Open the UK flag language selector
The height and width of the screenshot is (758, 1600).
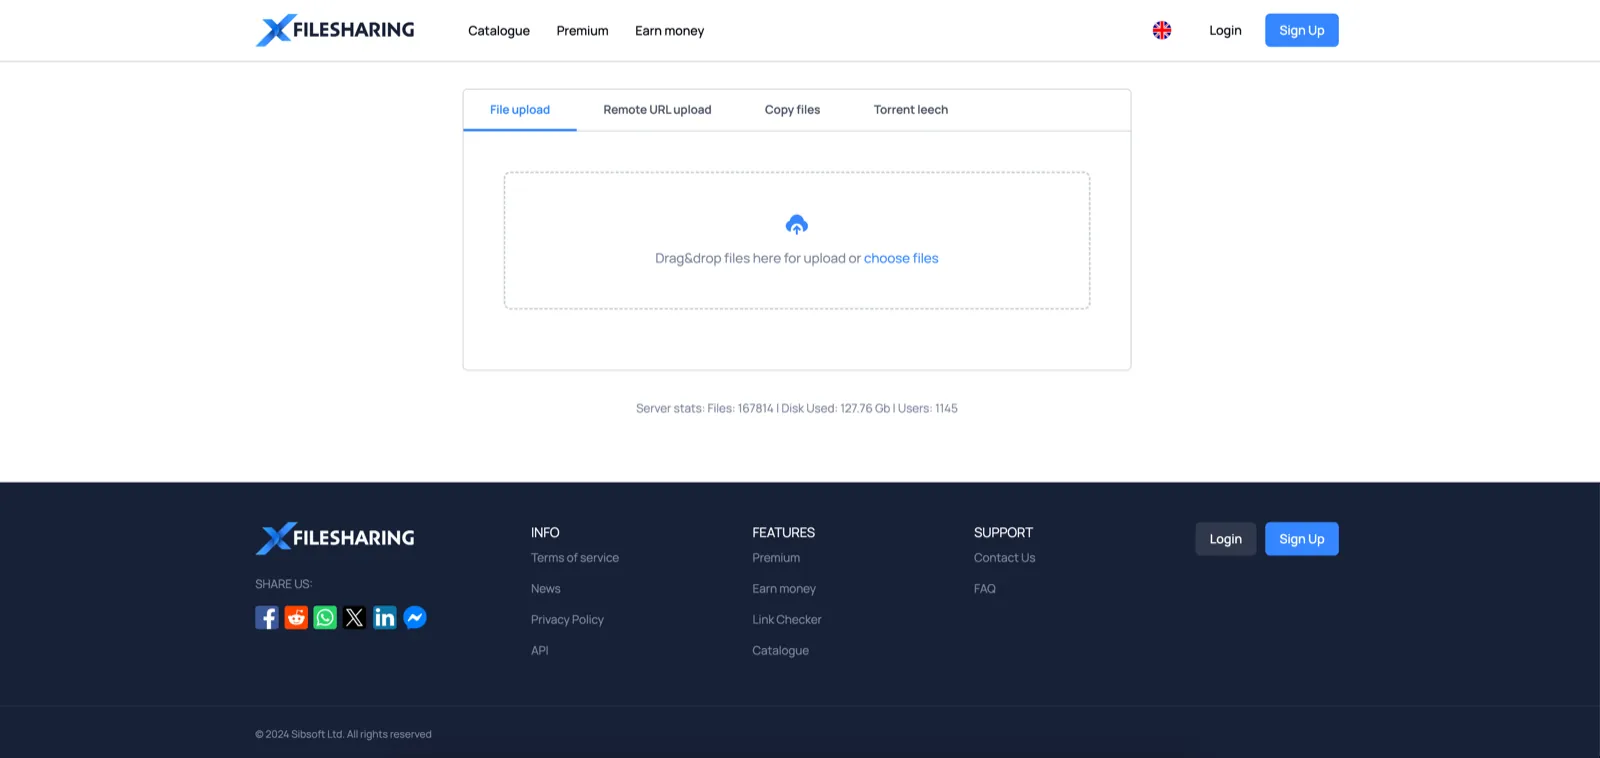[1162, 30]
